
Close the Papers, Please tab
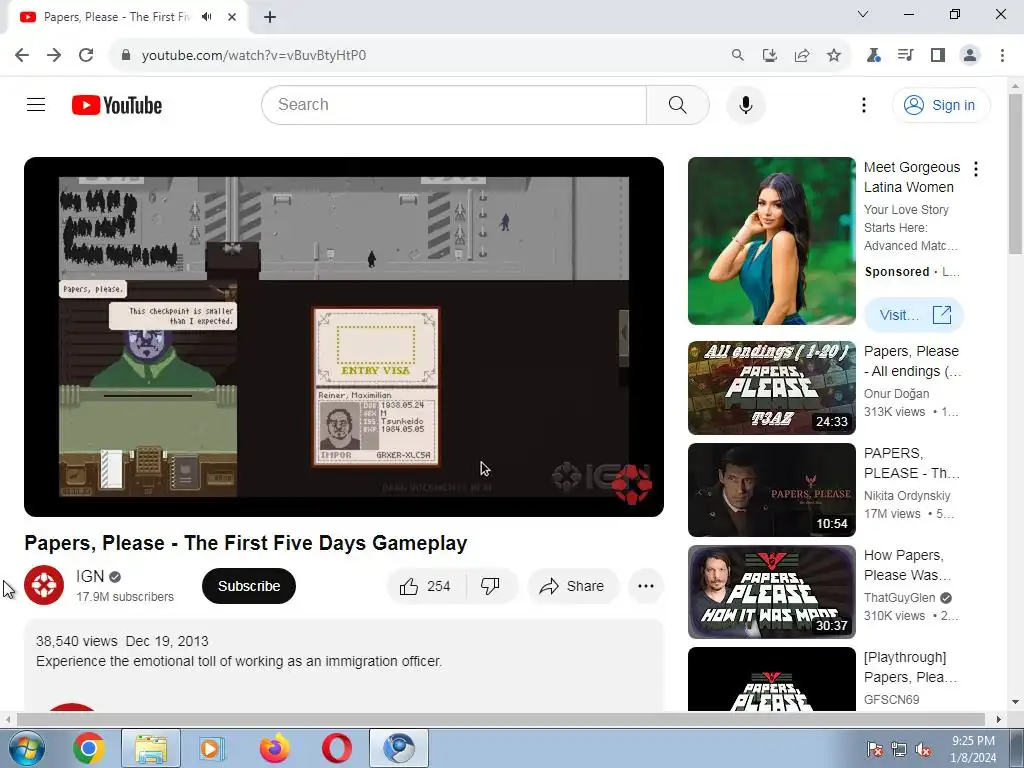pyautogui.click(x=231, y=17)
